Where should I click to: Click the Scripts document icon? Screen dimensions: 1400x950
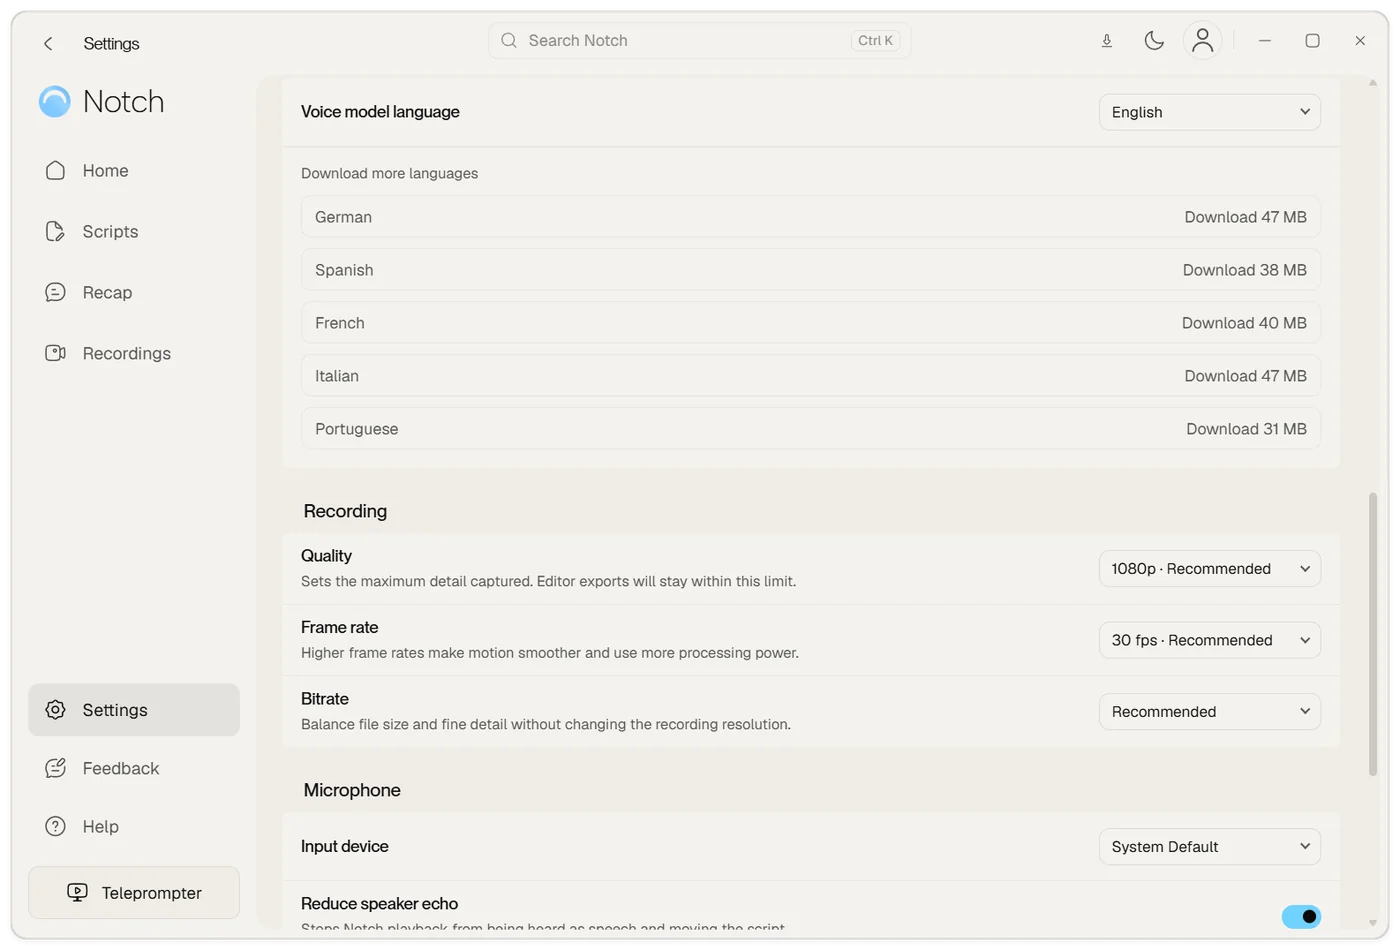(55, 231)
